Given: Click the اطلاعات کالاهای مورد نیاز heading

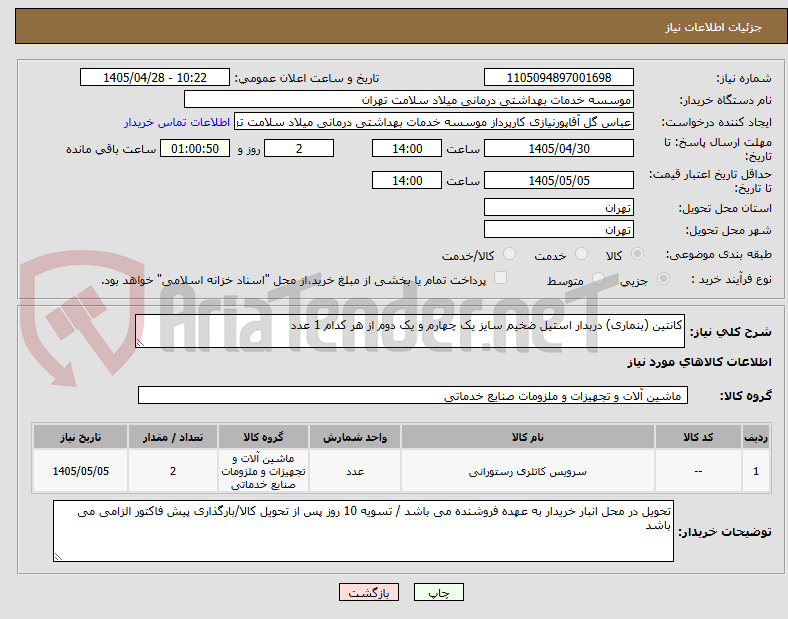Looking at the screenshot, I should point(699,362).
